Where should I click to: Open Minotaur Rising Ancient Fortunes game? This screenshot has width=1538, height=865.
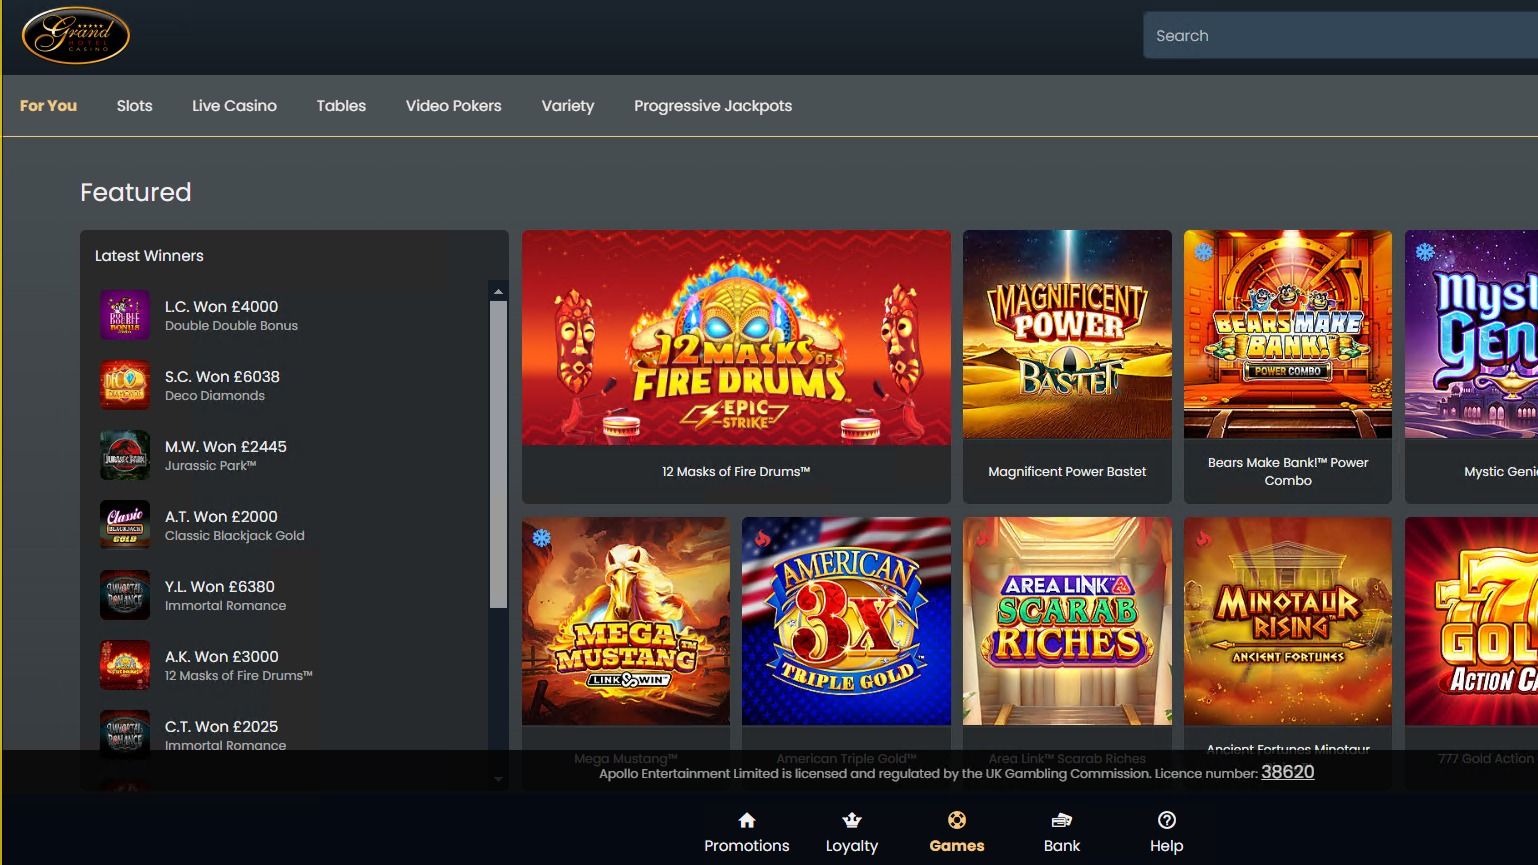pyautogui.click(x=1288, y=621)
